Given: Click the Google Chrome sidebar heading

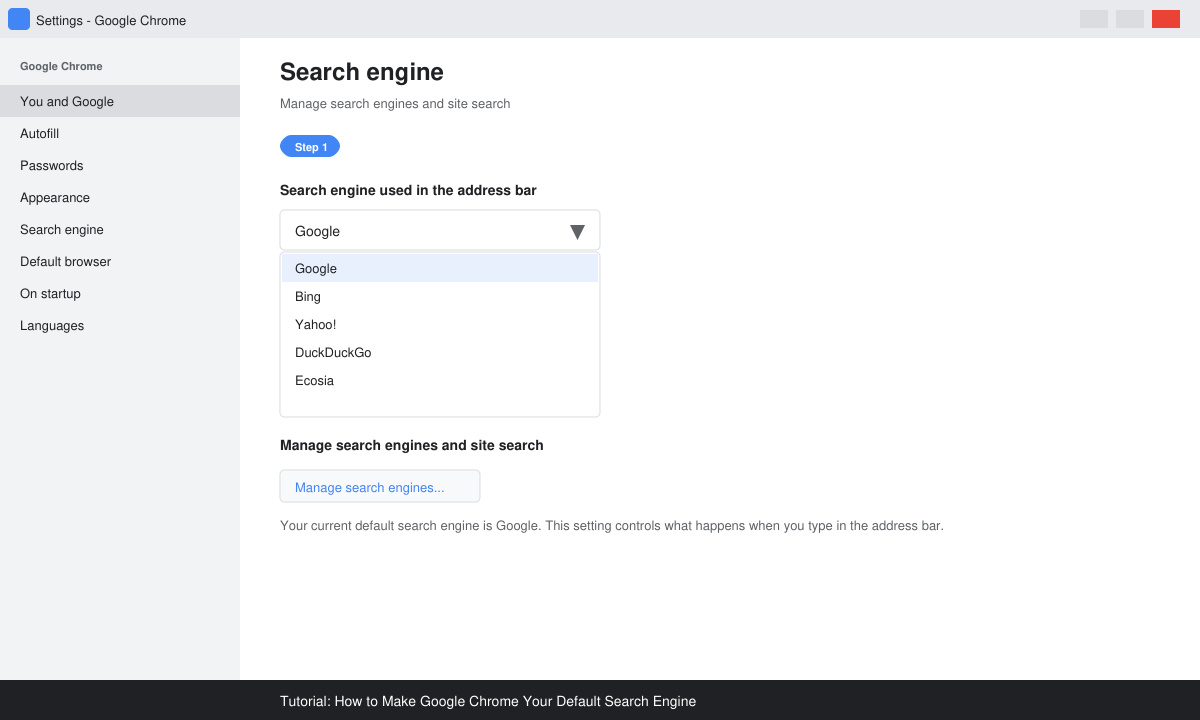Looking at the screenshot, I should click(x=61, y=66).
